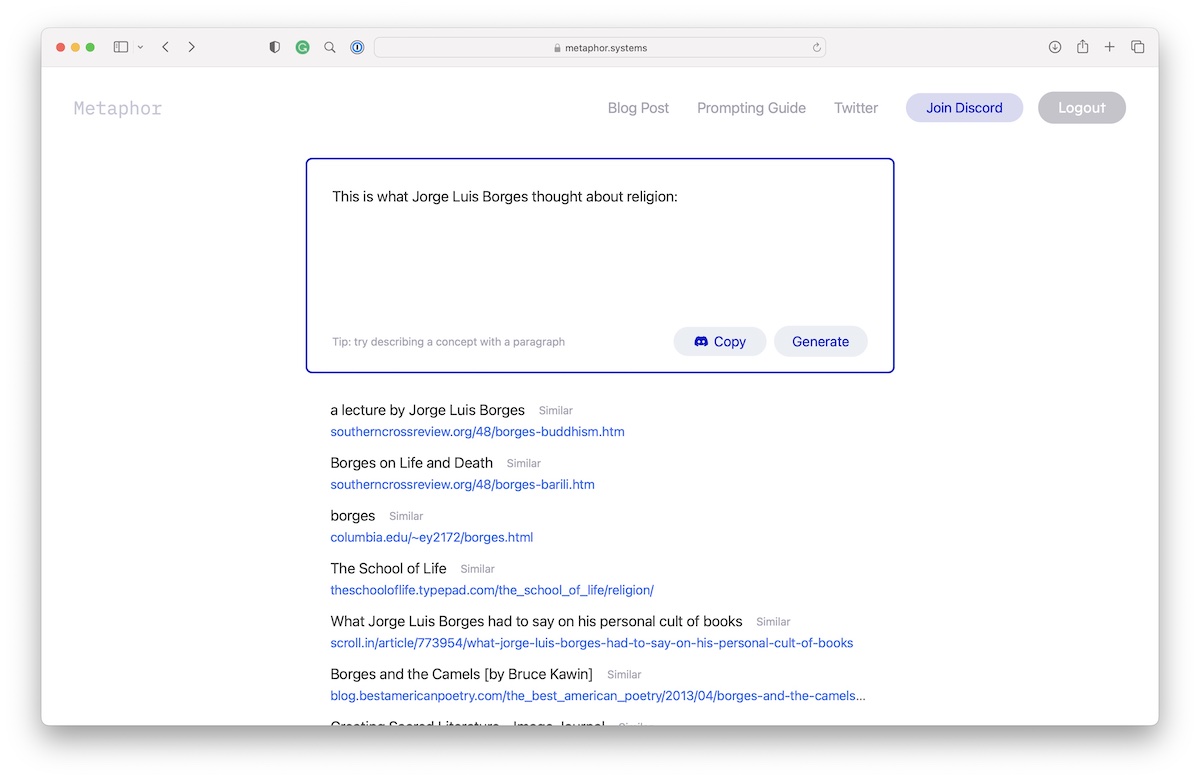Open a new tab with plus icon
Image resolution: width=1200 pixels, height=780 pixels.
point(1109,47)
